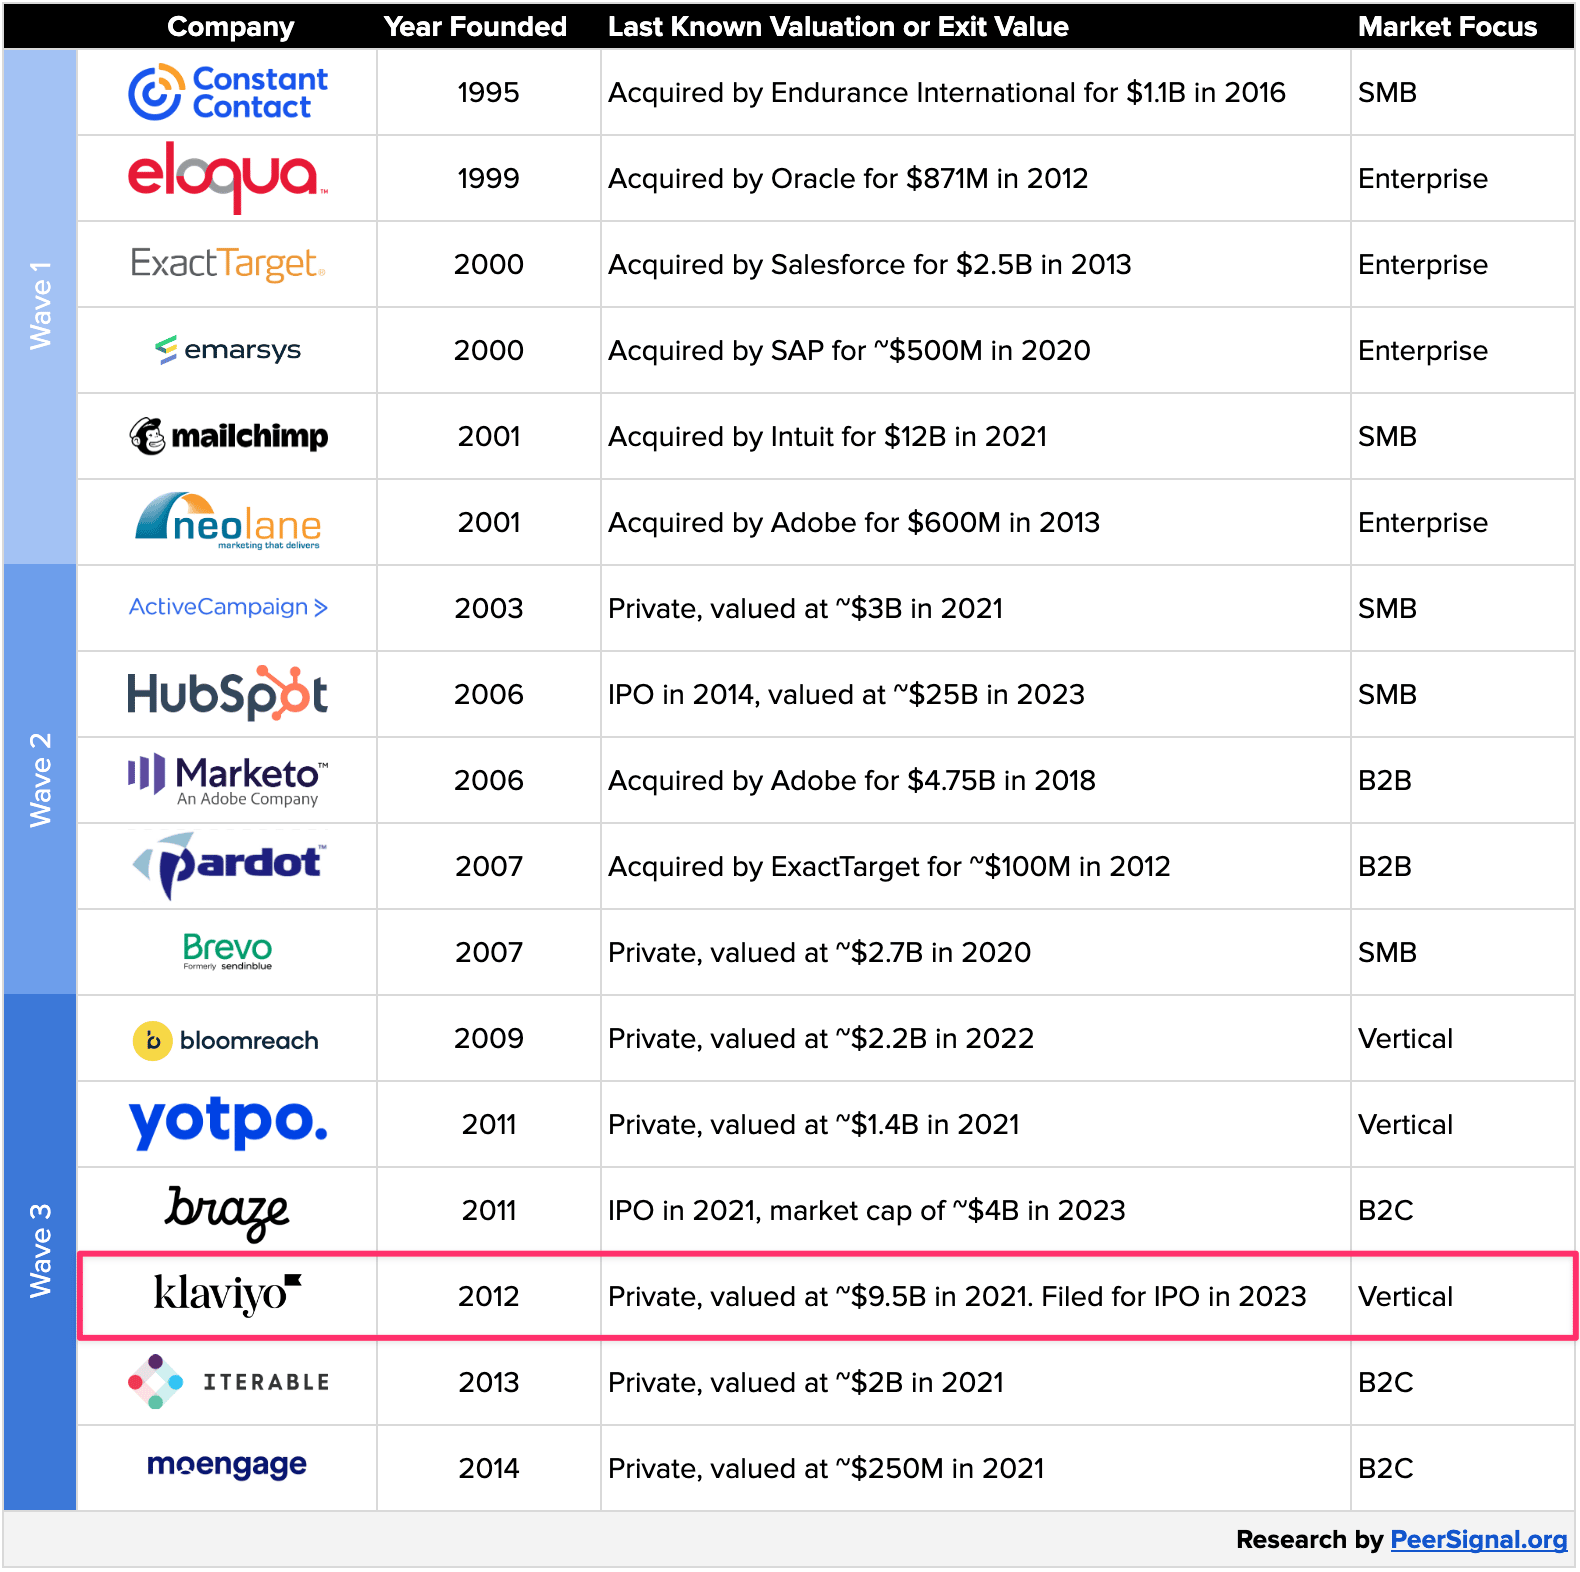Viewport: 1580px width, 1572px height.
Task: Click the emarsys logo
Action: tap(228, 350)
